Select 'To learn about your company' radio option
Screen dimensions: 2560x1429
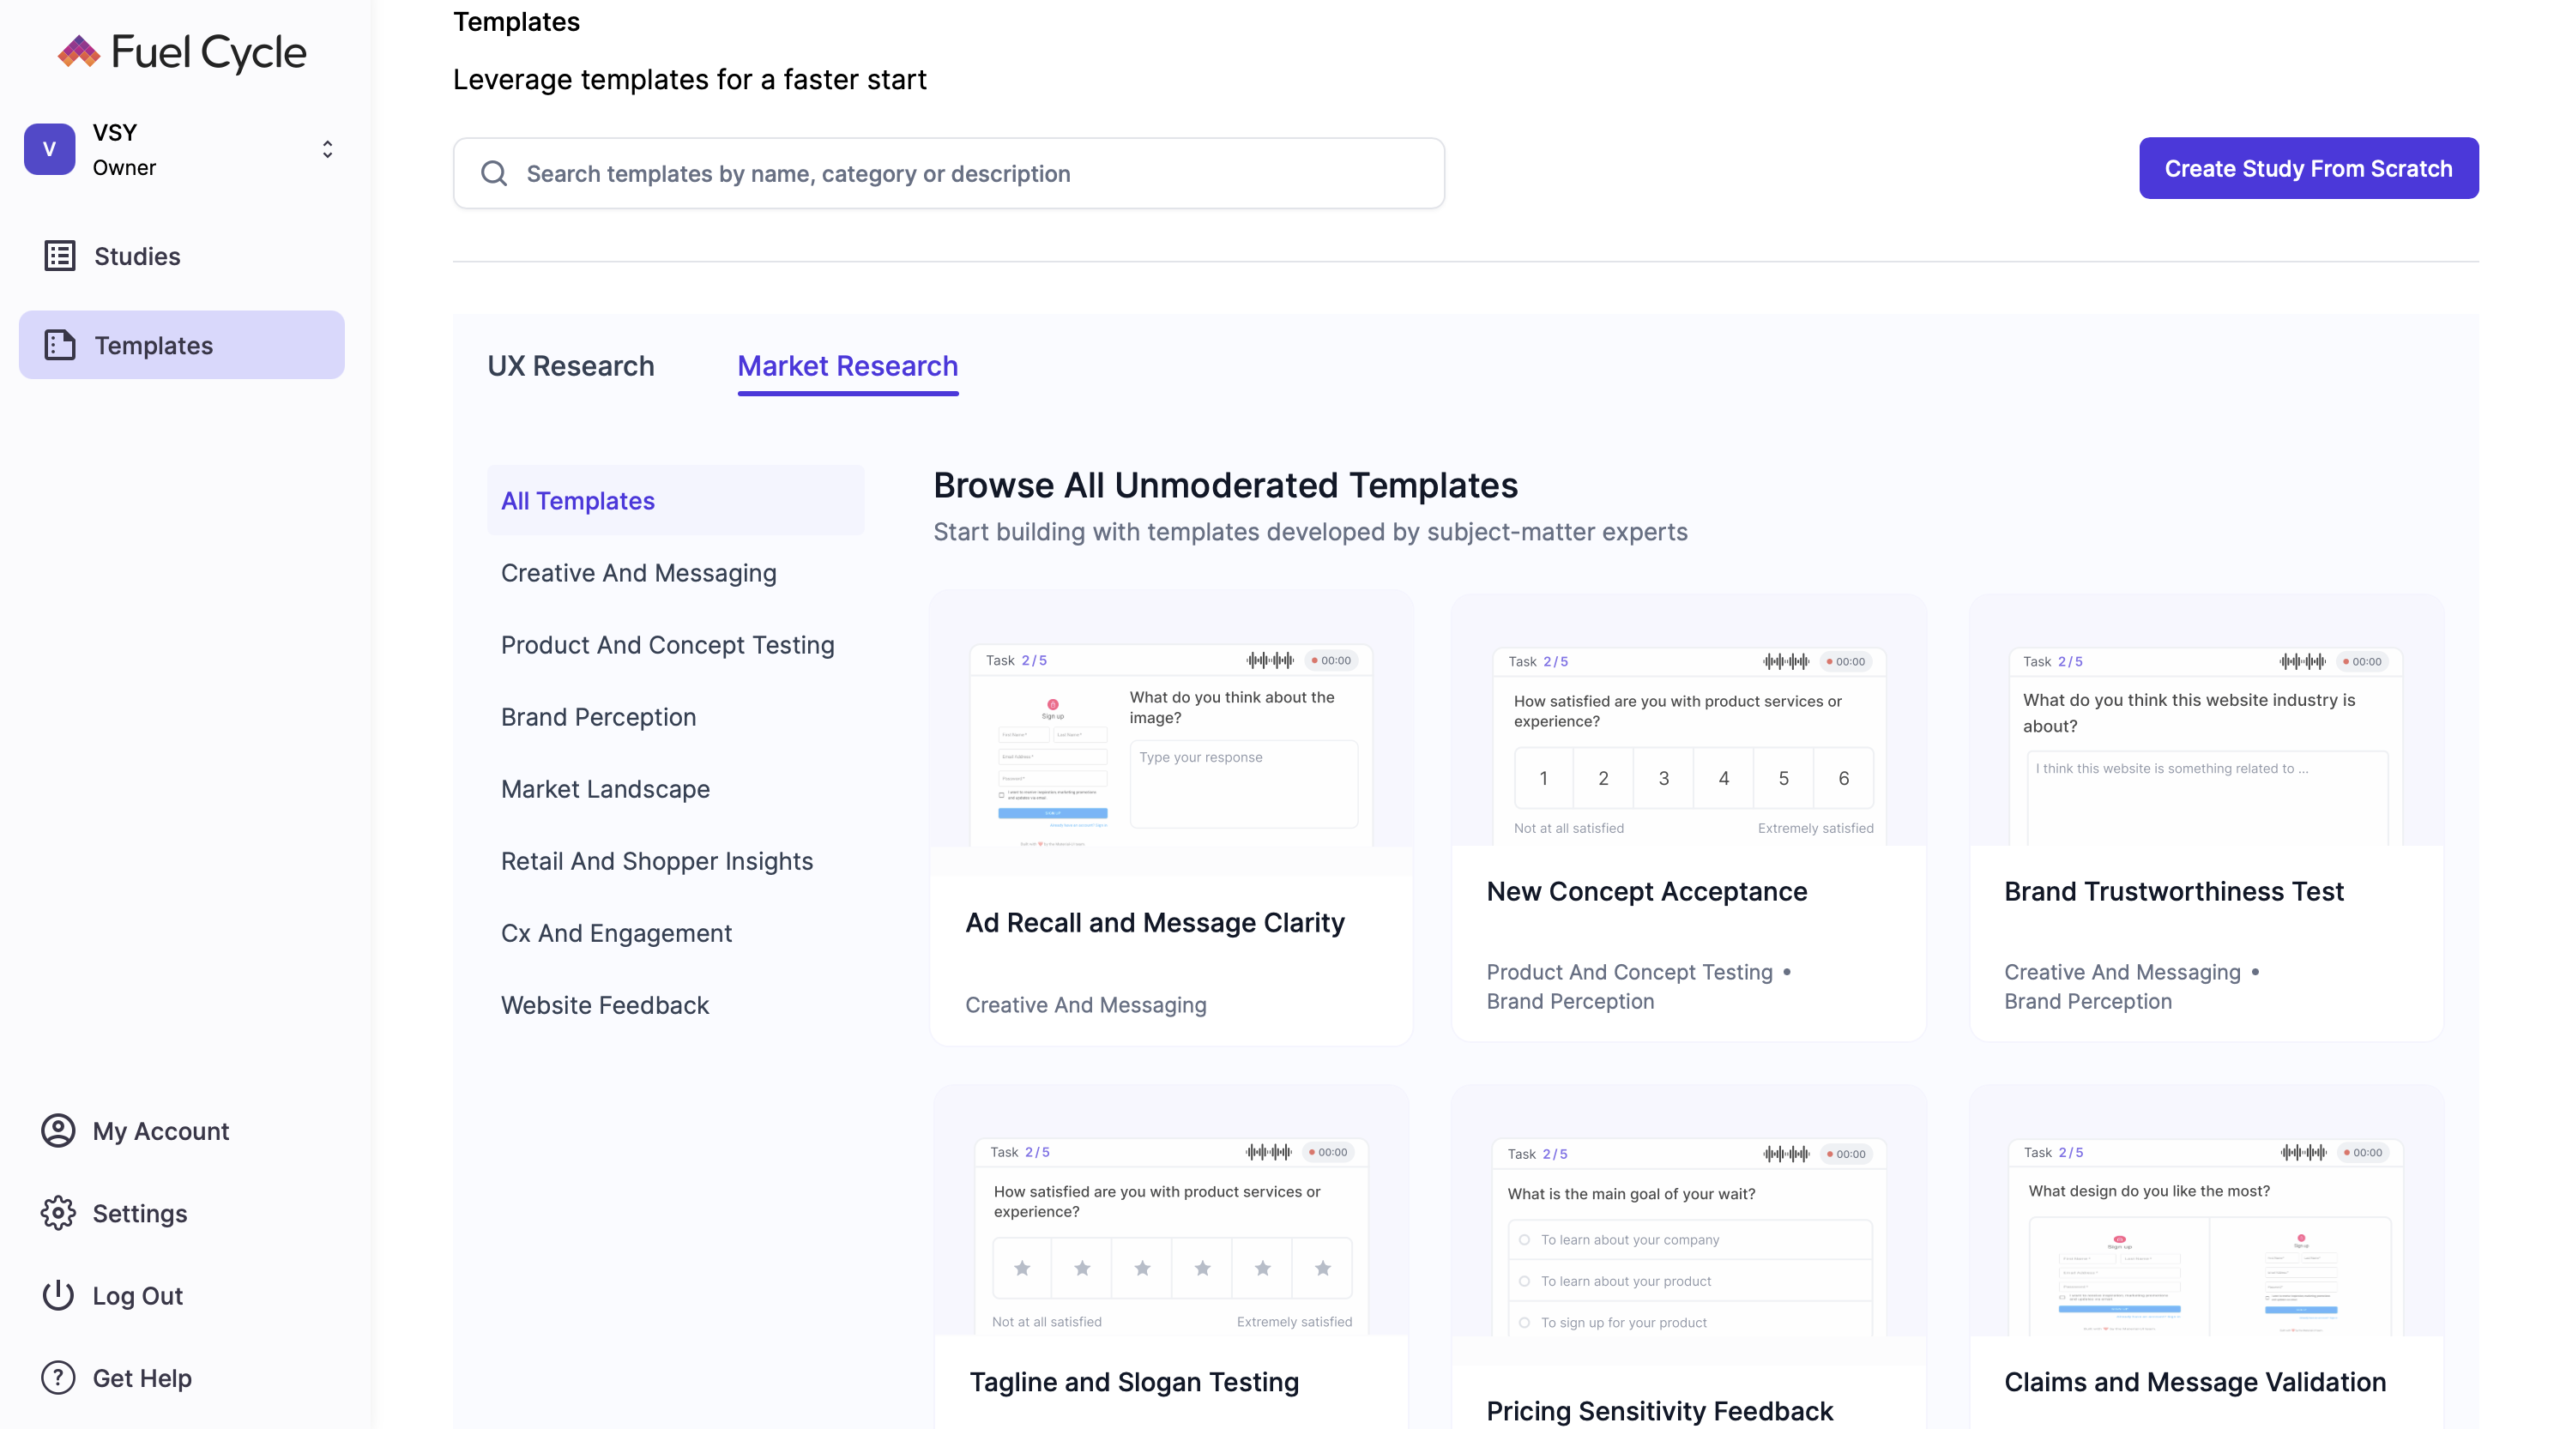click(1524, 1240)
